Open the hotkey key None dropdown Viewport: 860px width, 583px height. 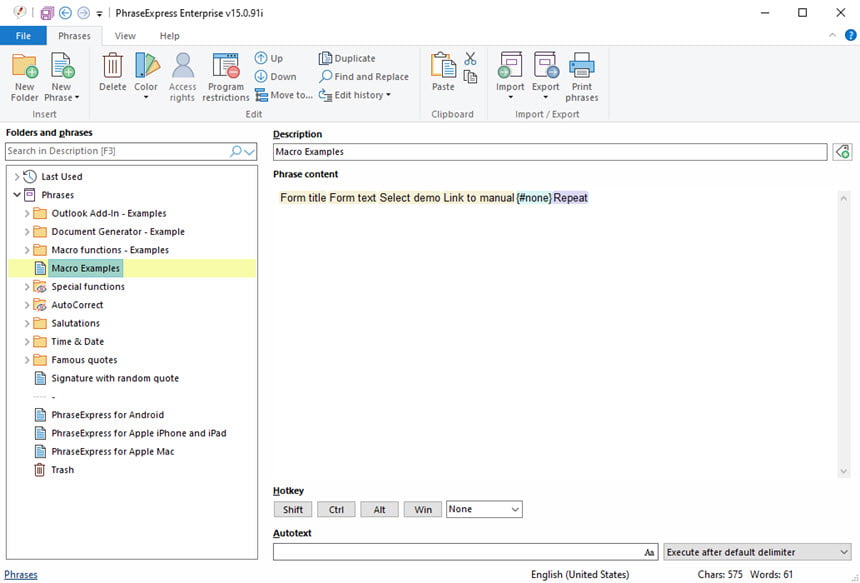[484, 509]
